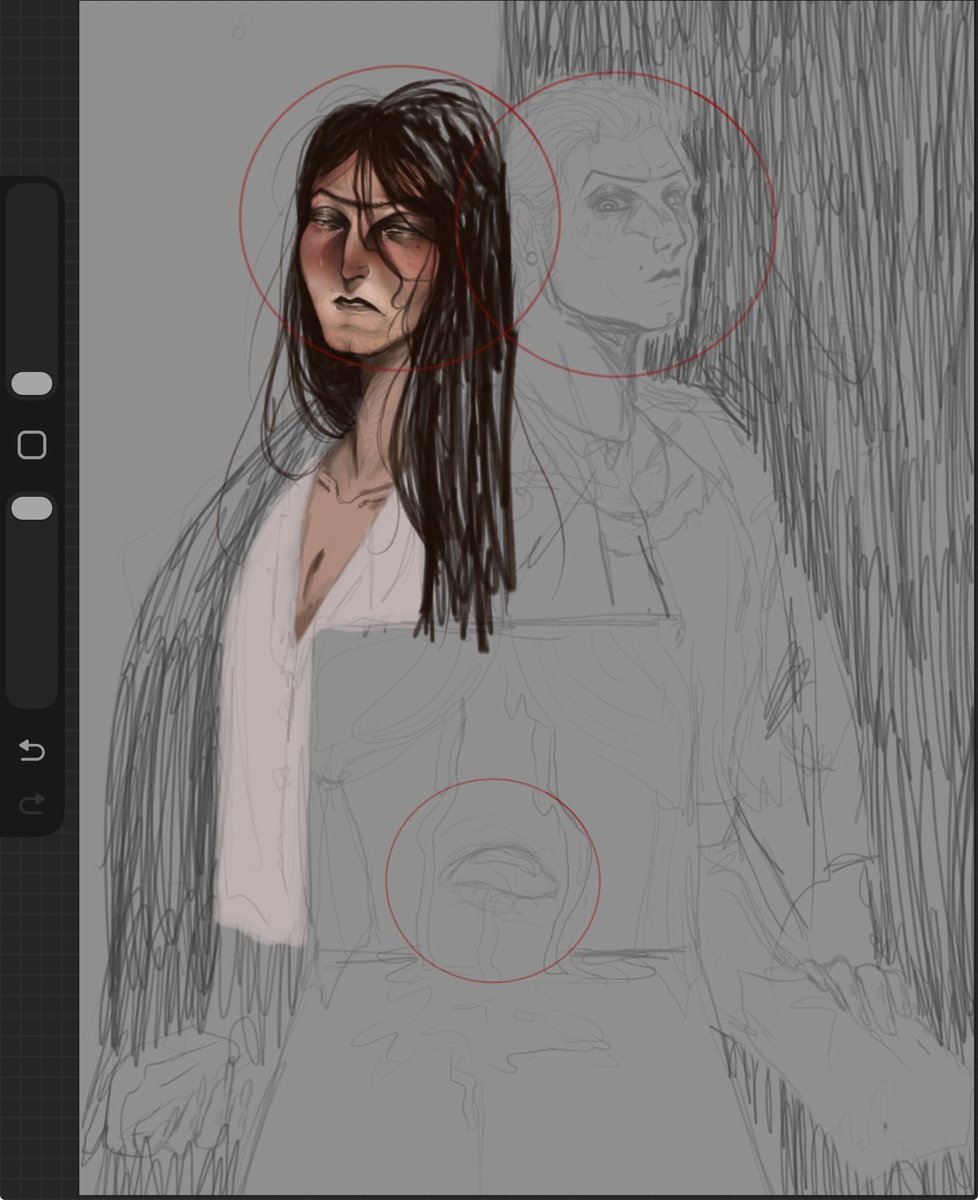Adjust the brush size slider handle
Screen dimensions: 978x1200
click(x=32, y=383)
